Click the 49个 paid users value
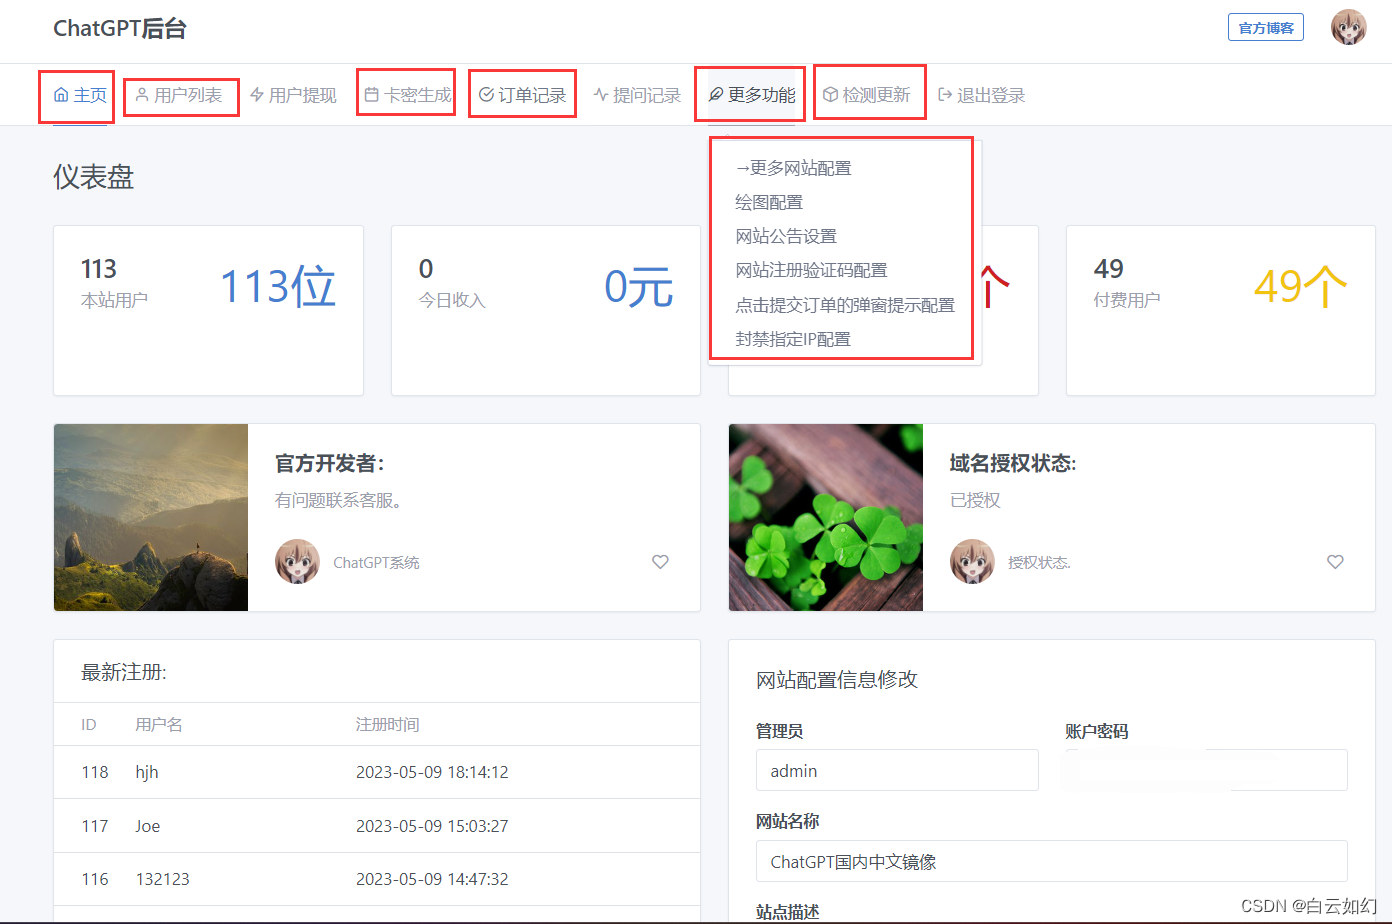 click(x=1301, y=287)
